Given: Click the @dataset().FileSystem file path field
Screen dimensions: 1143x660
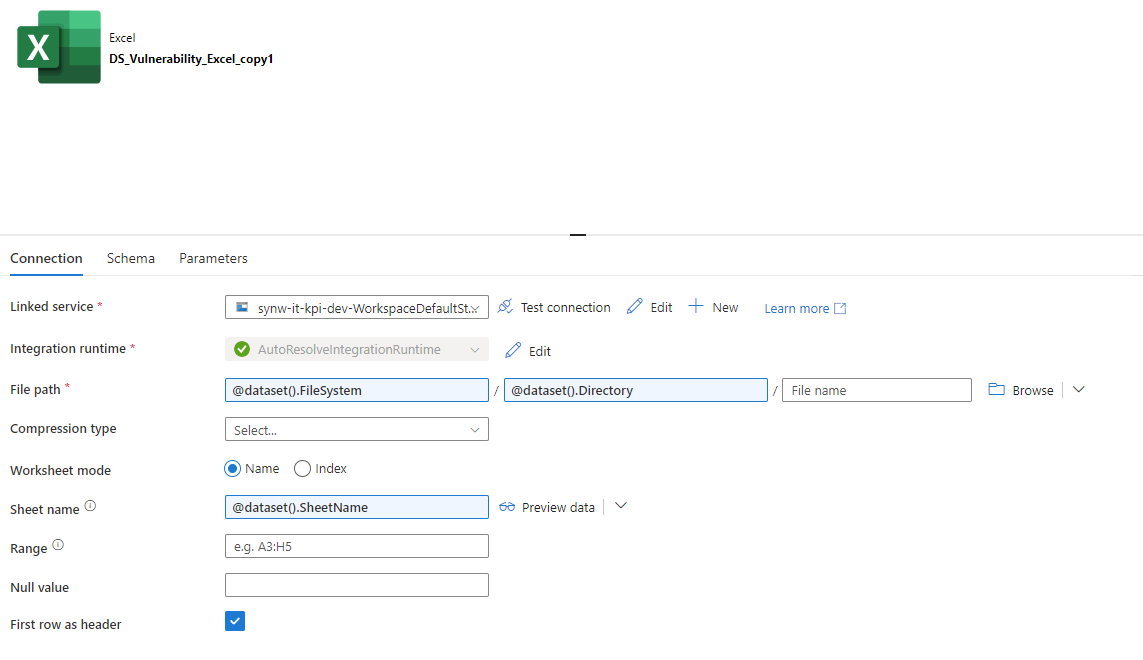Looking at the screenshot, I should pos(356,390).
